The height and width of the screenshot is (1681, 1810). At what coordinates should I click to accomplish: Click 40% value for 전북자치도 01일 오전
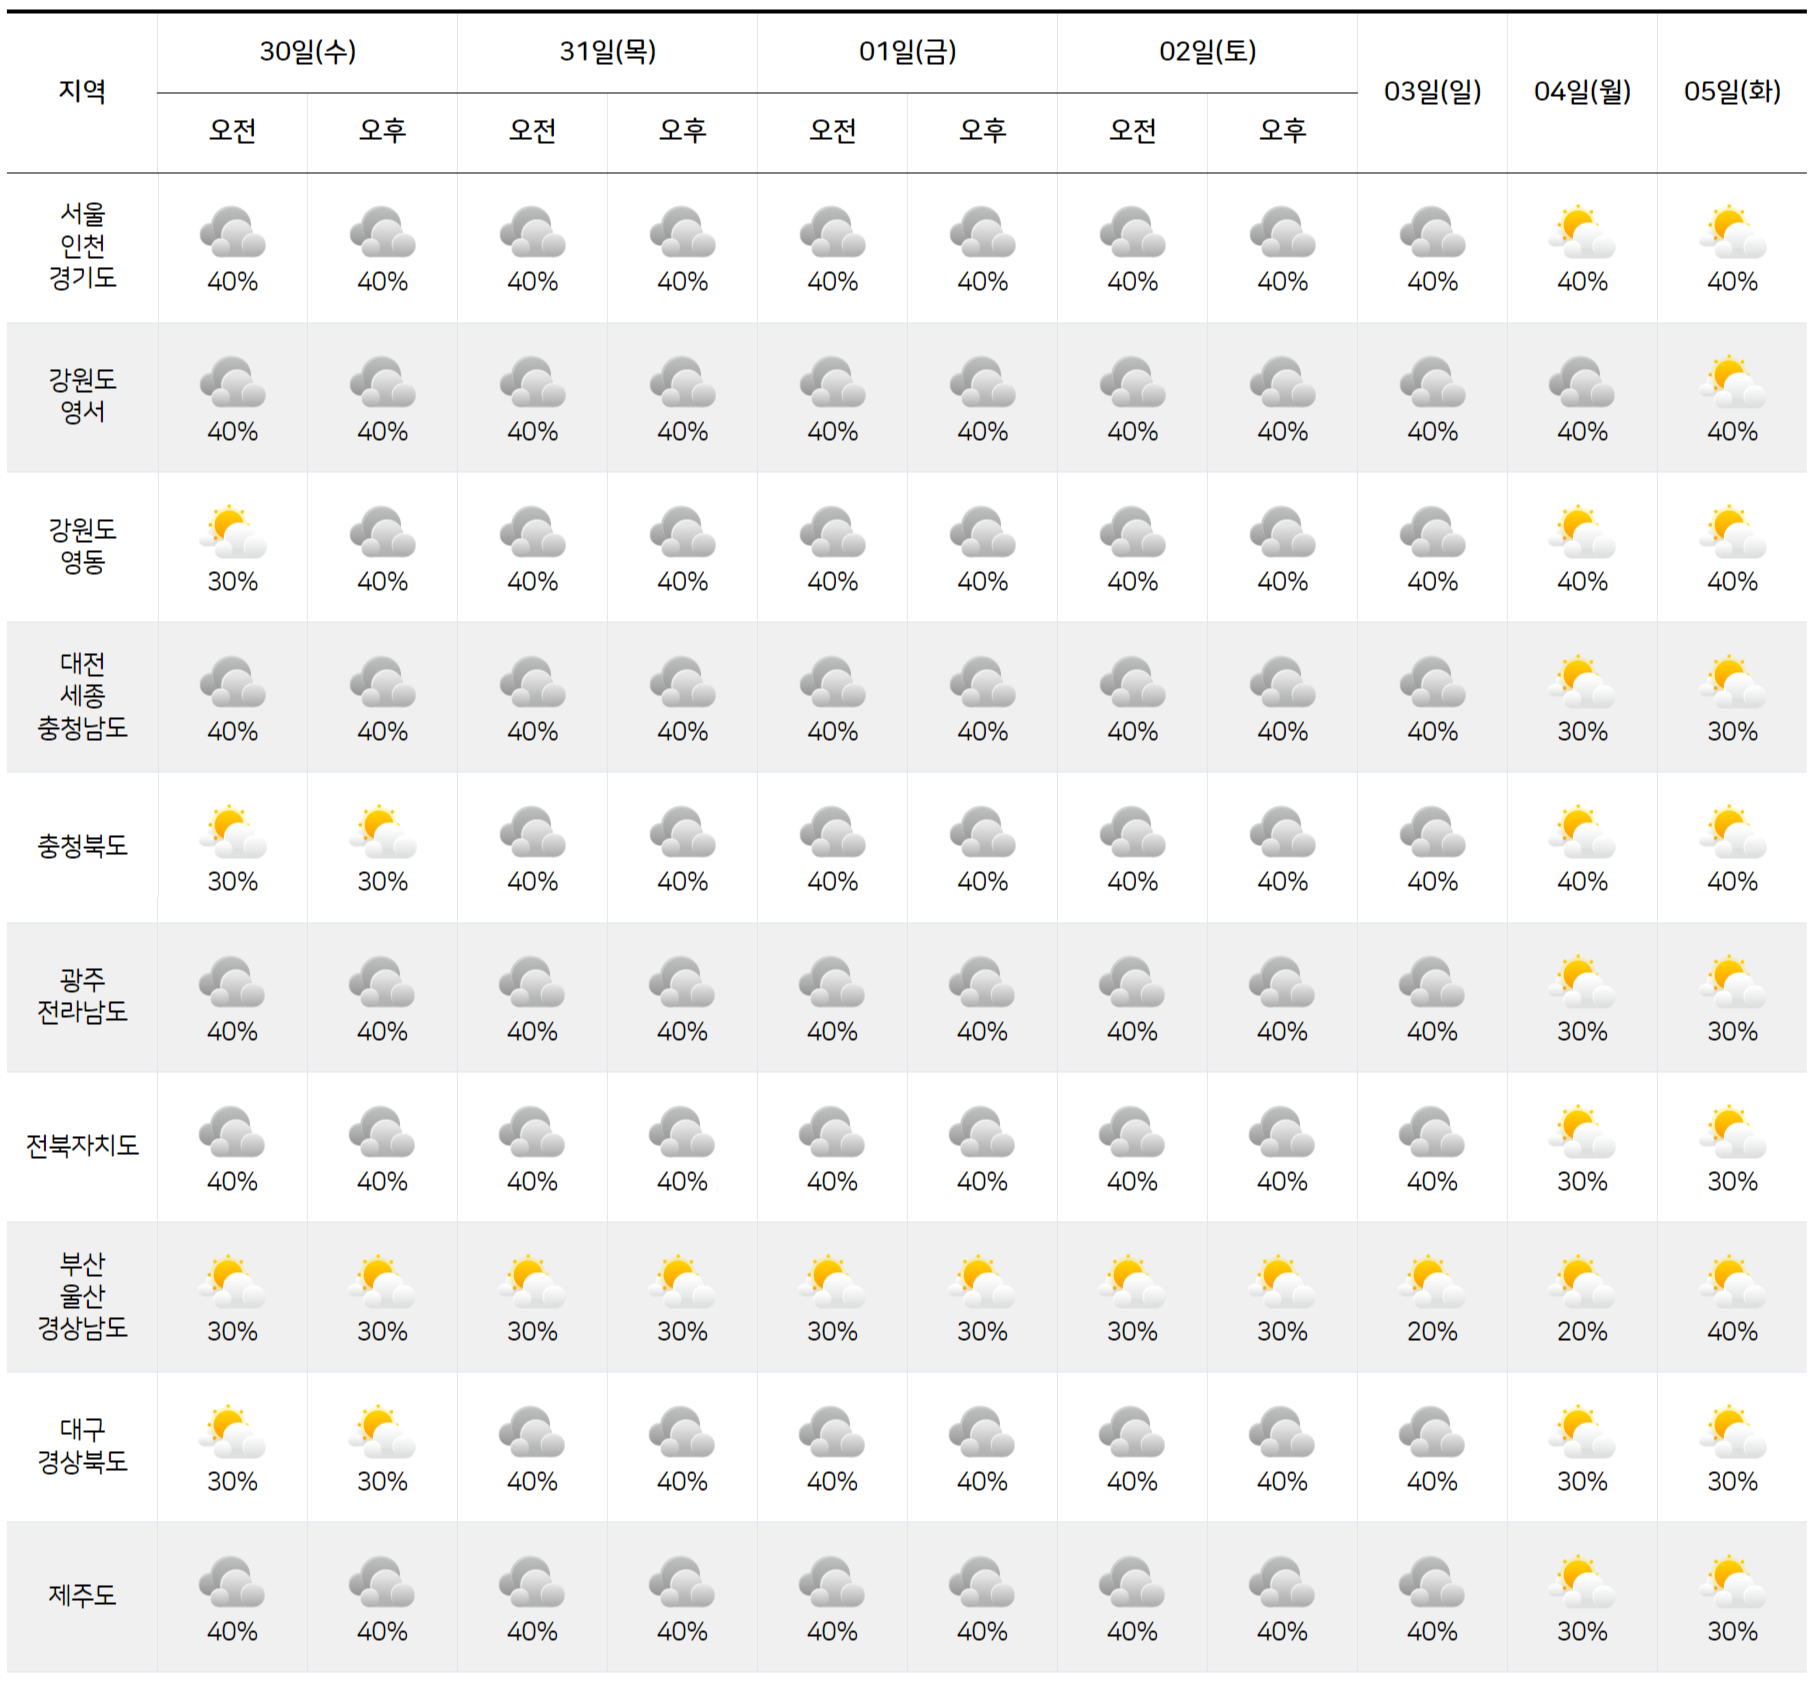pyautogui.click(x=833, y=1182)
